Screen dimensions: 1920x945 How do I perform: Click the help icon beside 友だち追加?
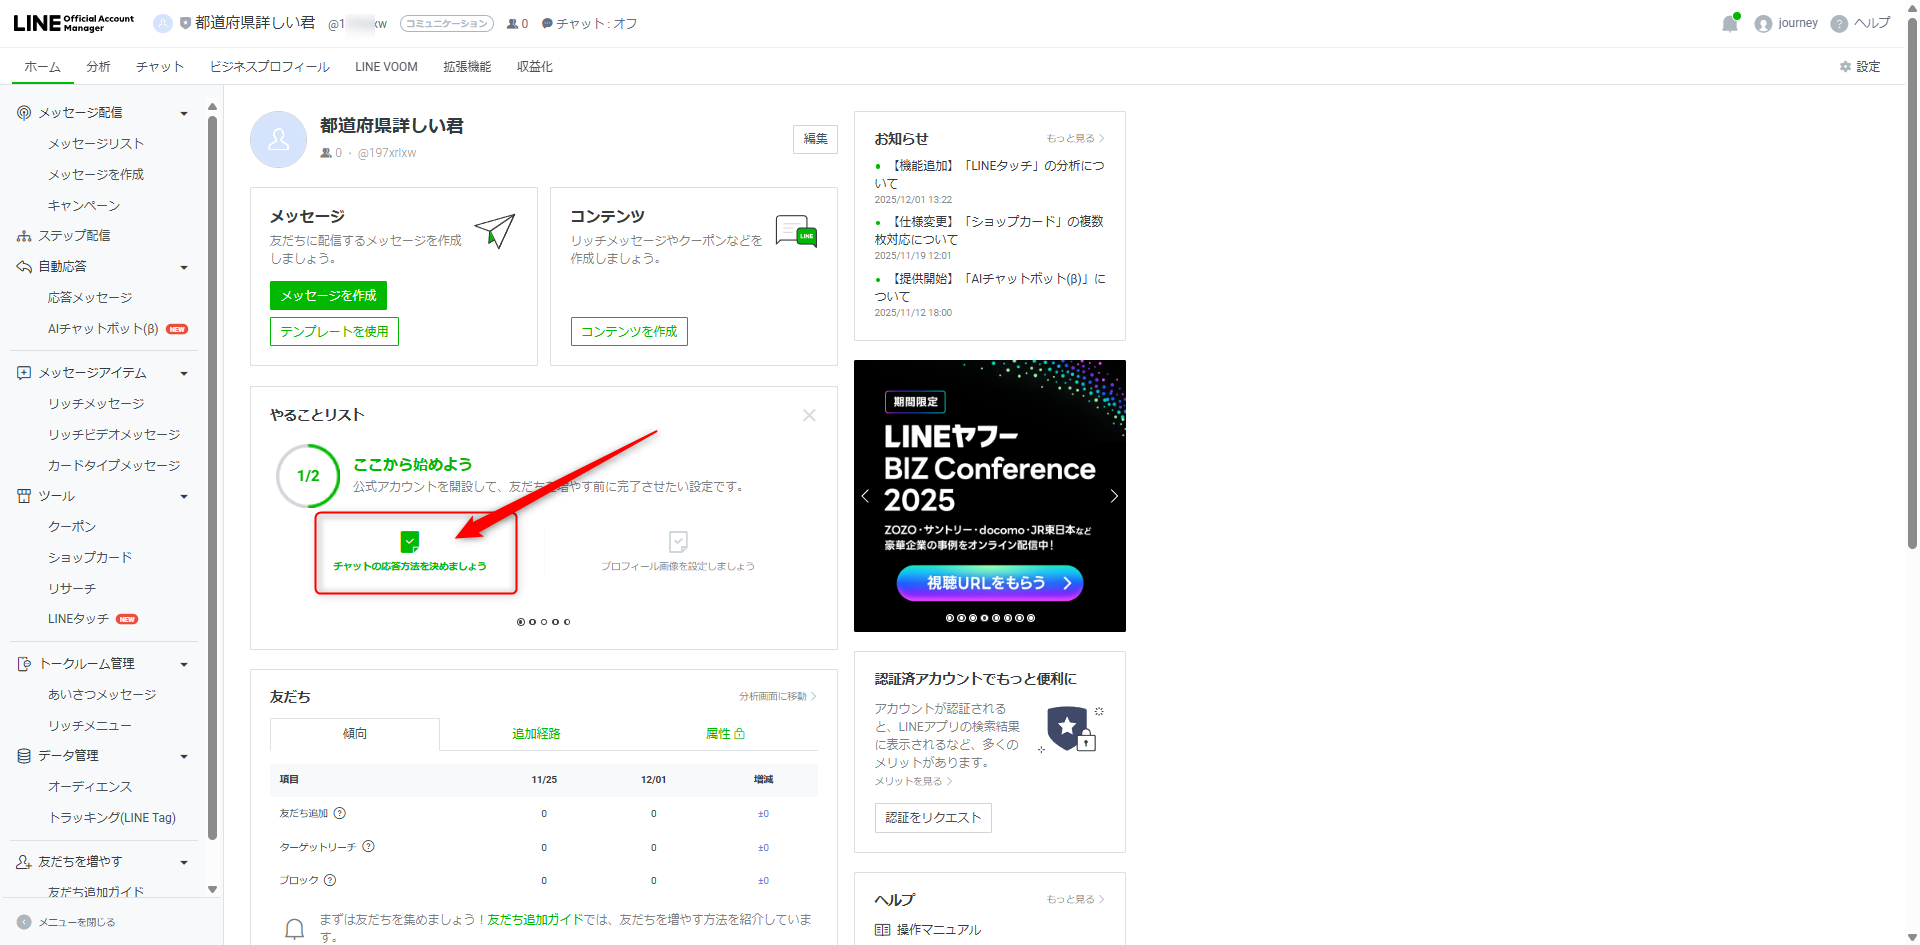pos(340,814)
